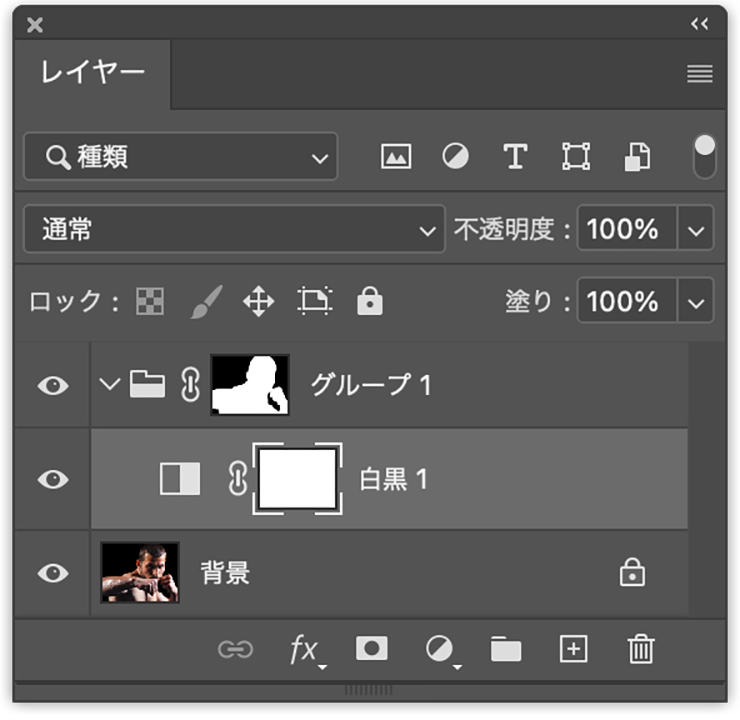Filter layers by smart object type
The image size is (740, 720).
tap(637, 157)
